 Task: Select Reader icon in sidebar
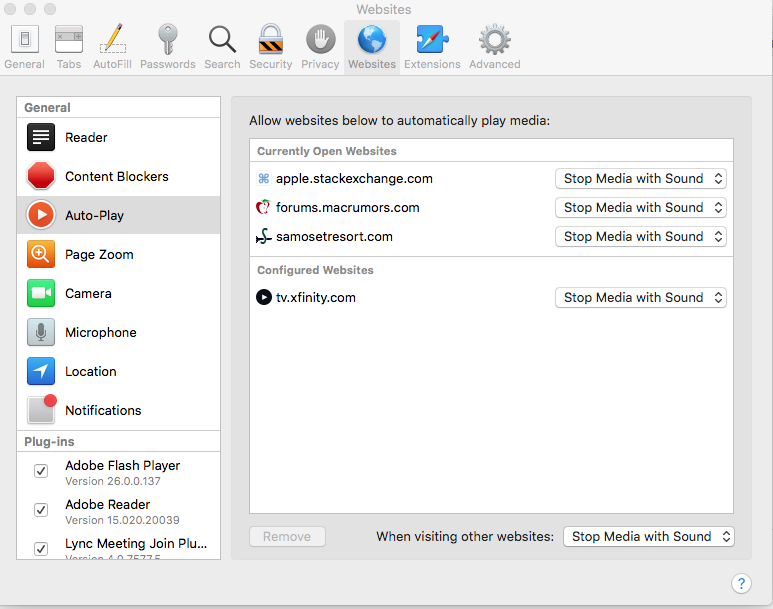click(41, 137)
